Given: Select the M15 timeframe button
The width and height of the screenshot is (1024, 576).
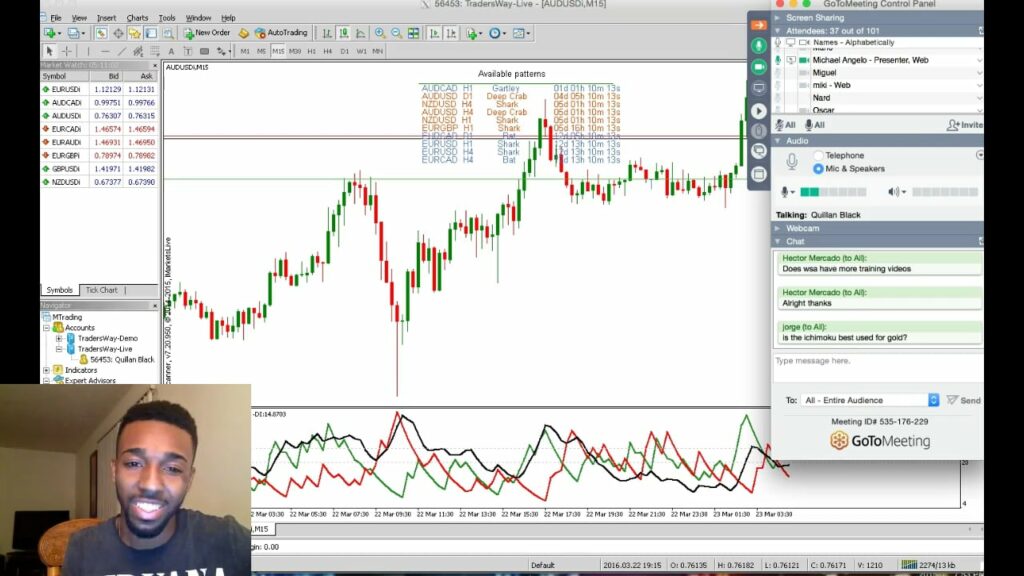Looking at the screenshot, I should [x=278, y=51].
